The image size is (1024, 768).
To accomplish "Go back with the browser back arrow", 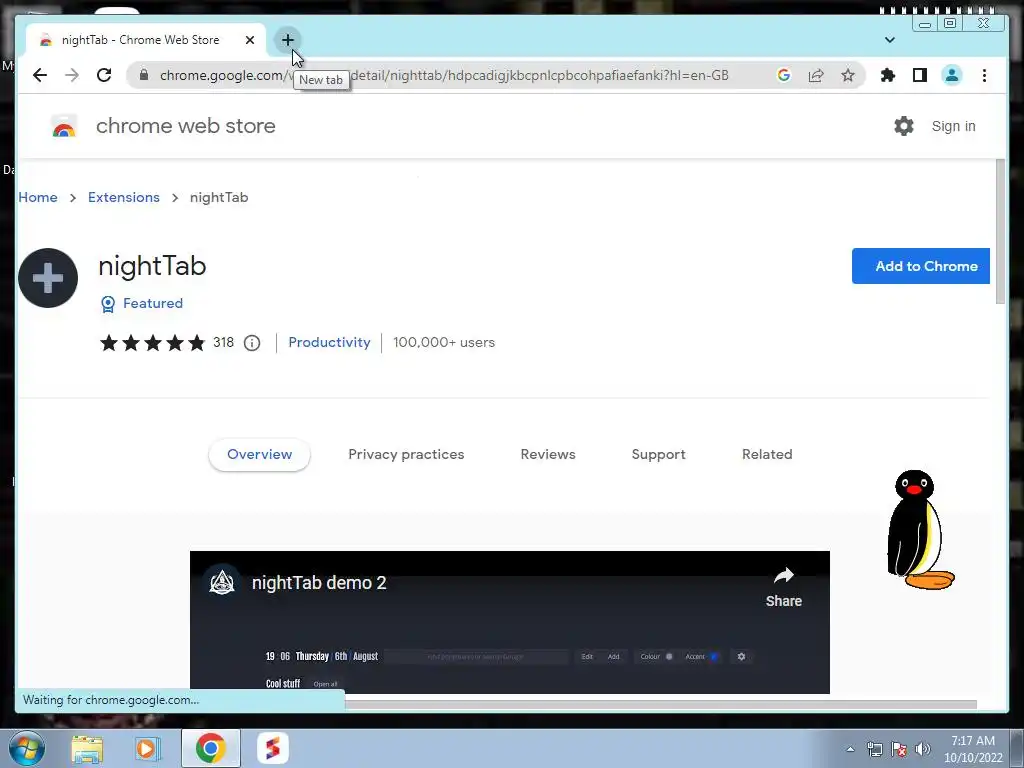I will 40,75.
